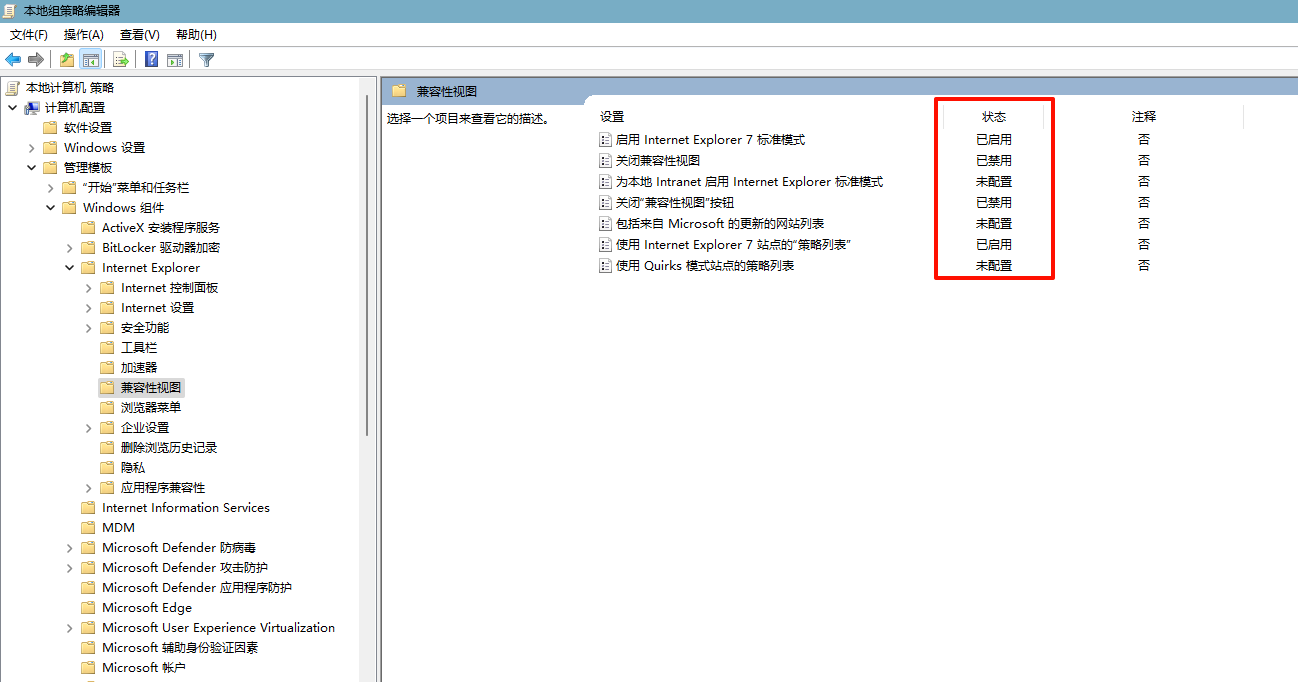Expand the Internet 设置 node

pos(88,307)
